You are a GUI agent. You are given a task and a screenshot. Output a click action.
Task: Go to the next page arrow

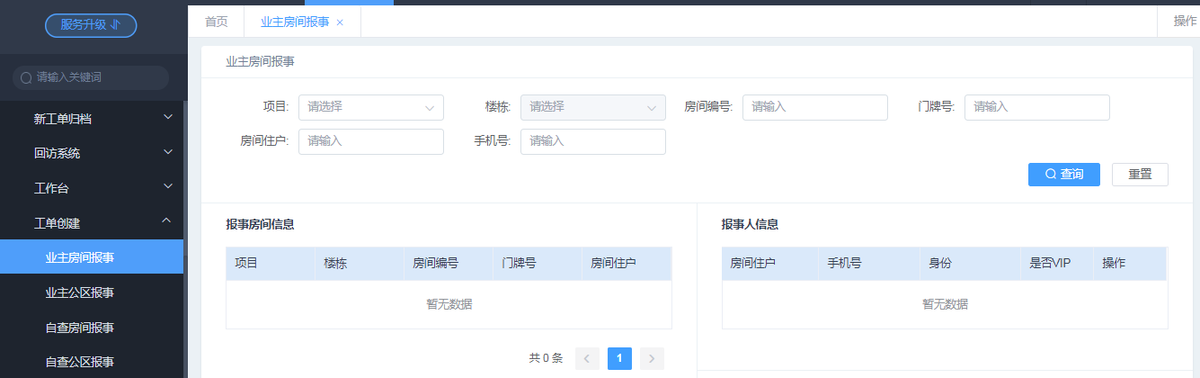point(652,358)
